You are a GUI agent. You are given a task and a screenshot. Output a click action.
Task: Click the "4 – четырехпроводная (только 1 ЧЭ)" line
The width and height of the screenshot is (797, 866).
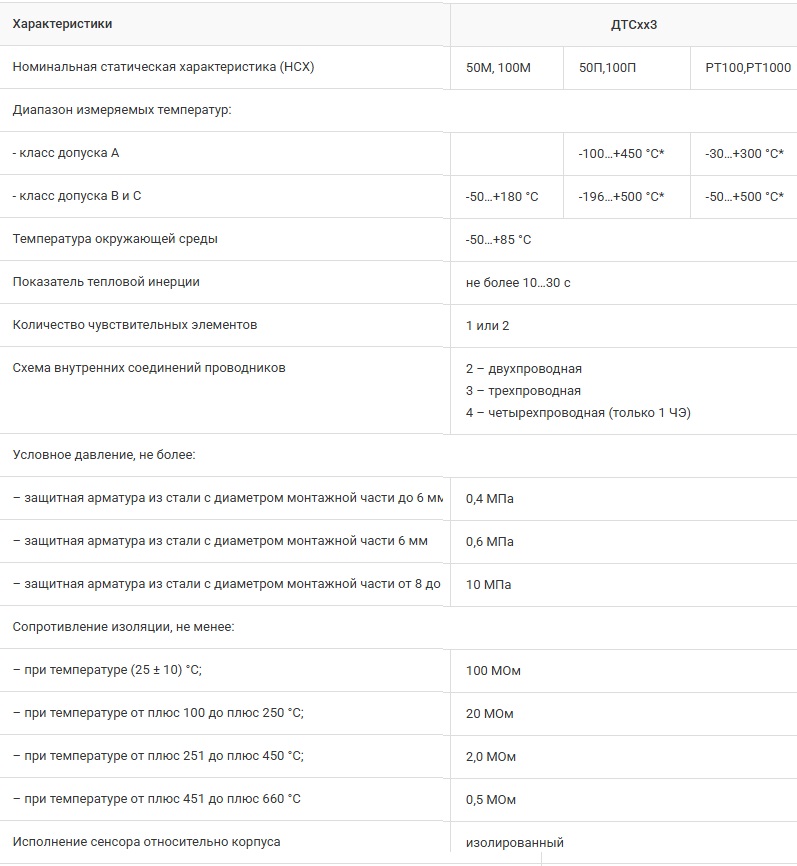point(578,413)
